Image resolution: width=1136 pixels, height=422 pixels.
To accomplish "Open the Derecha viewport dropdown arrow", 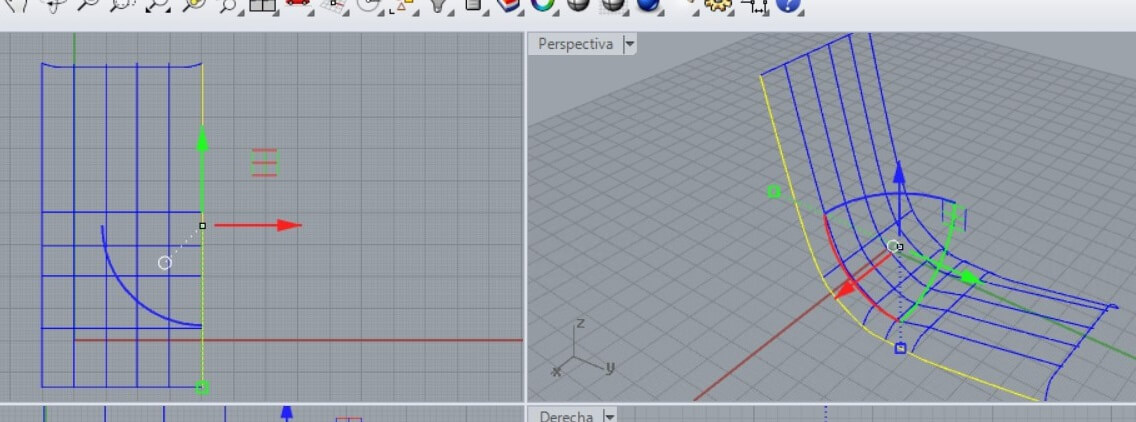I will 609,416.
